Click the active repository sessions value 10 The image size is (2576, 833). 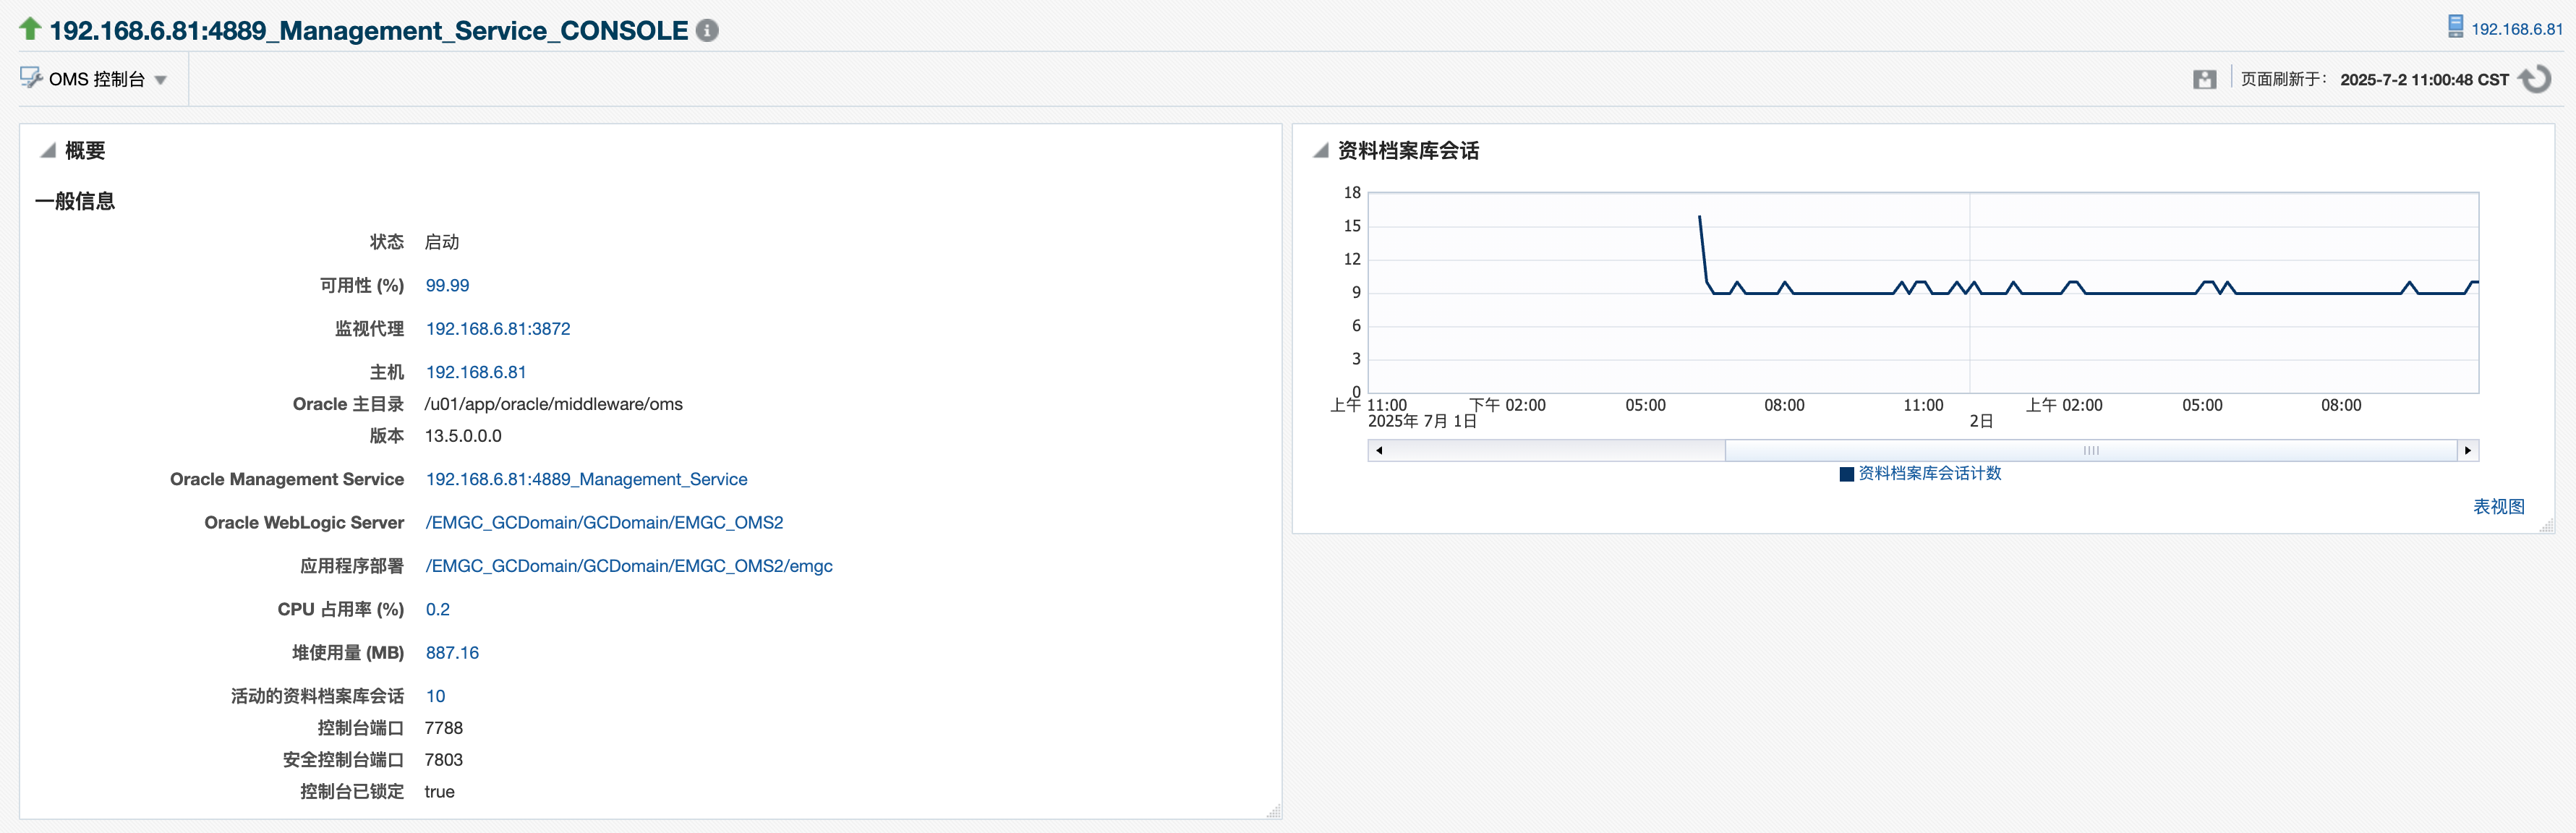tap(435, 695)
